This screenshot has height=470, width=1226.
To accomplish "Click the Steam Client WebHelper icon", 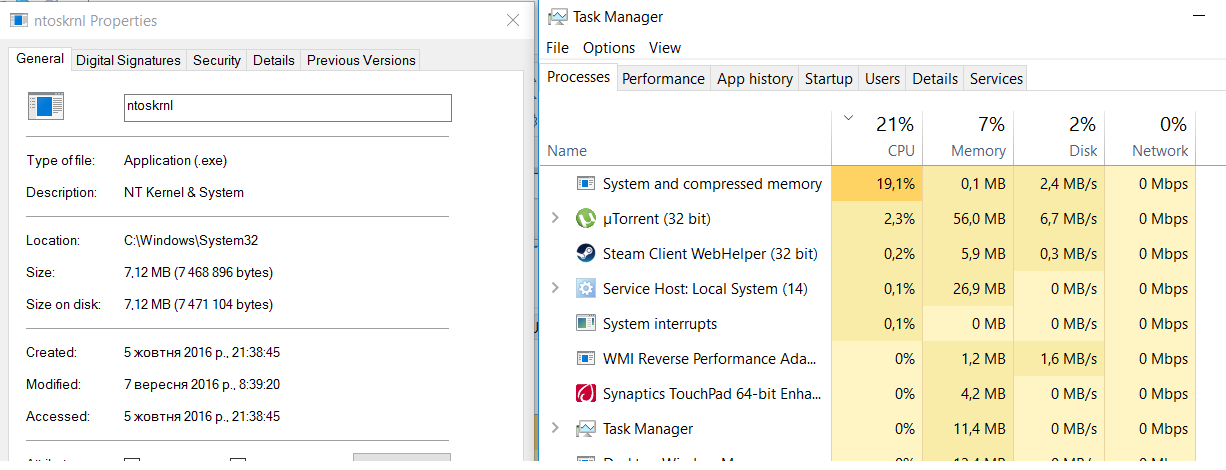I will (586, 254).
